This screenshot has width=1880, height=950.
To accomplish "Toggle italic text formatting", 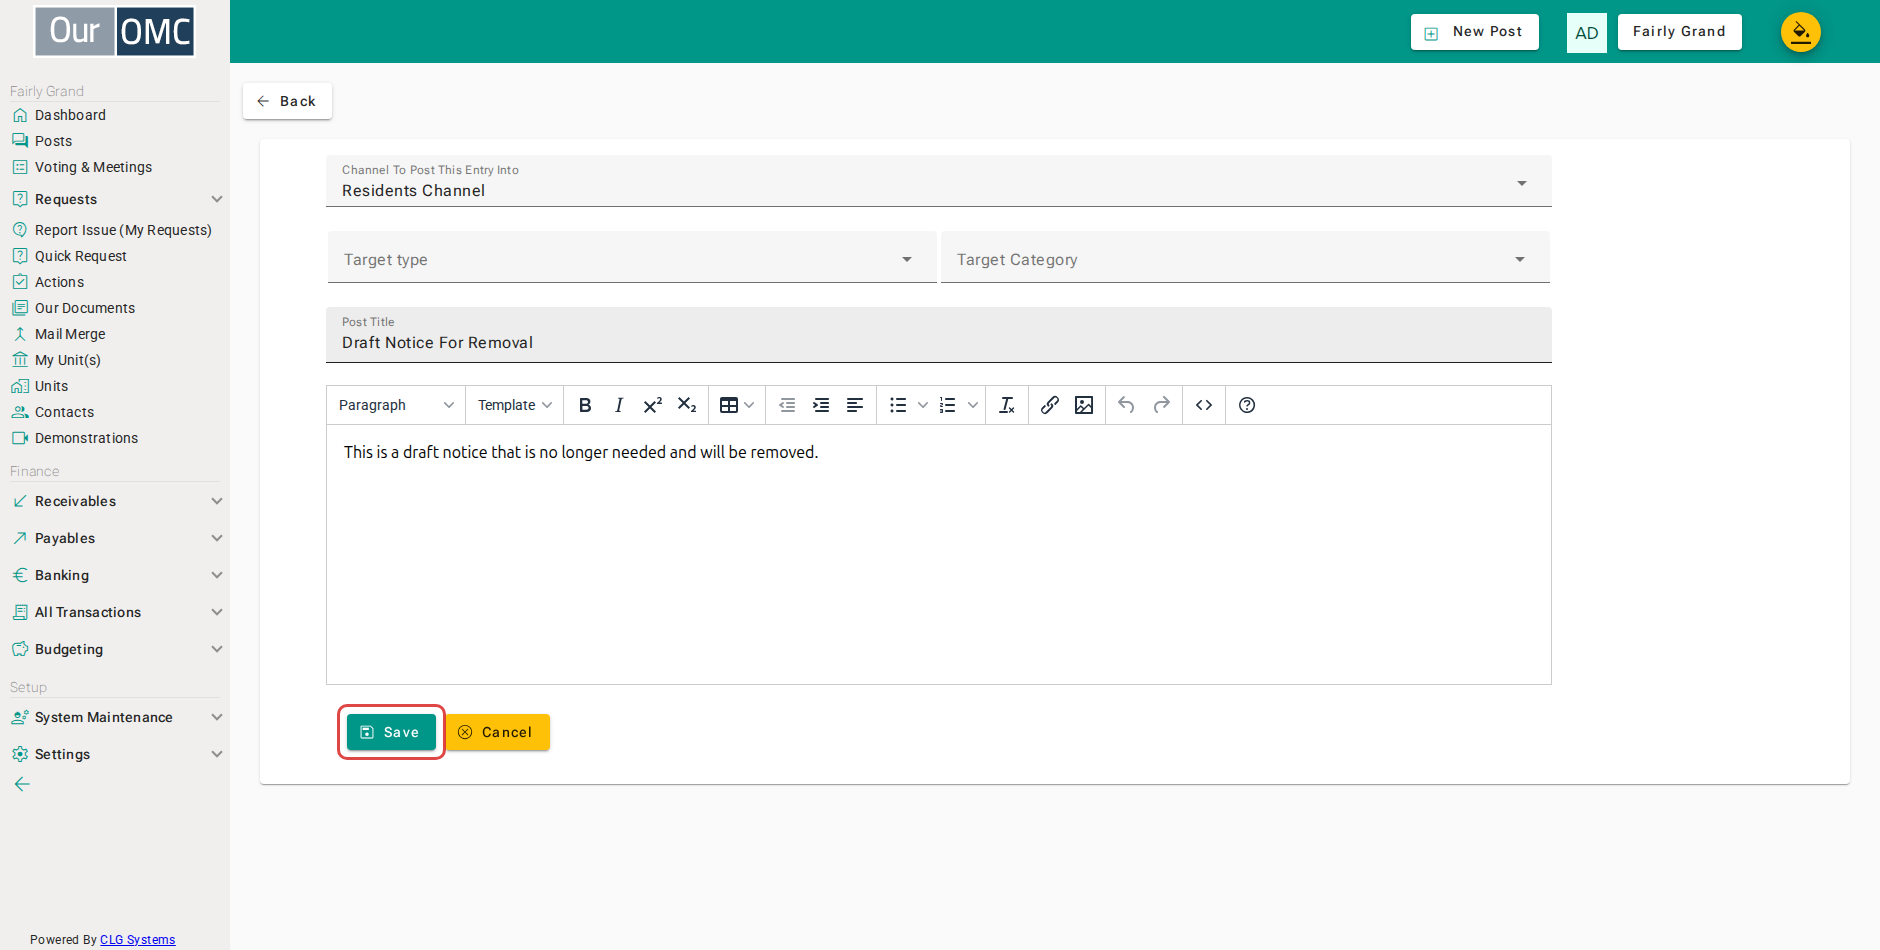I will 619,405.
